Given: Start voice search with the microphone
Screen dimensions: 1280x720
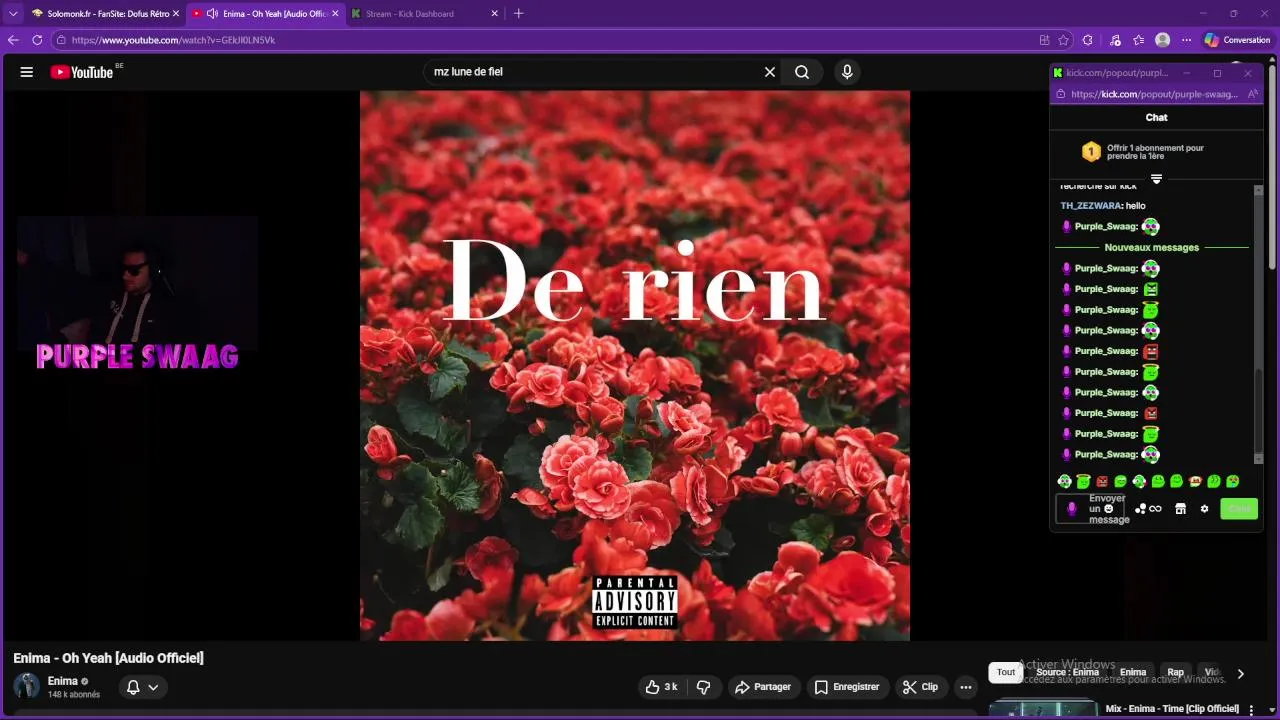Looking at the screenshot, I should pos(847,72).
